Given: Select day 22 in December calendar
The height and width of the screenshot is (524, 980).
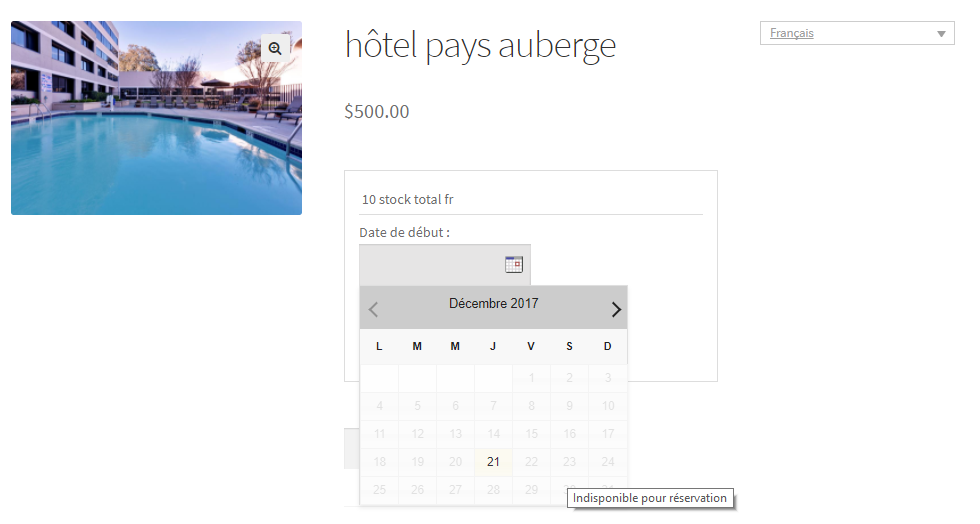Looking at the screenshot, I should tap(531, 462).
